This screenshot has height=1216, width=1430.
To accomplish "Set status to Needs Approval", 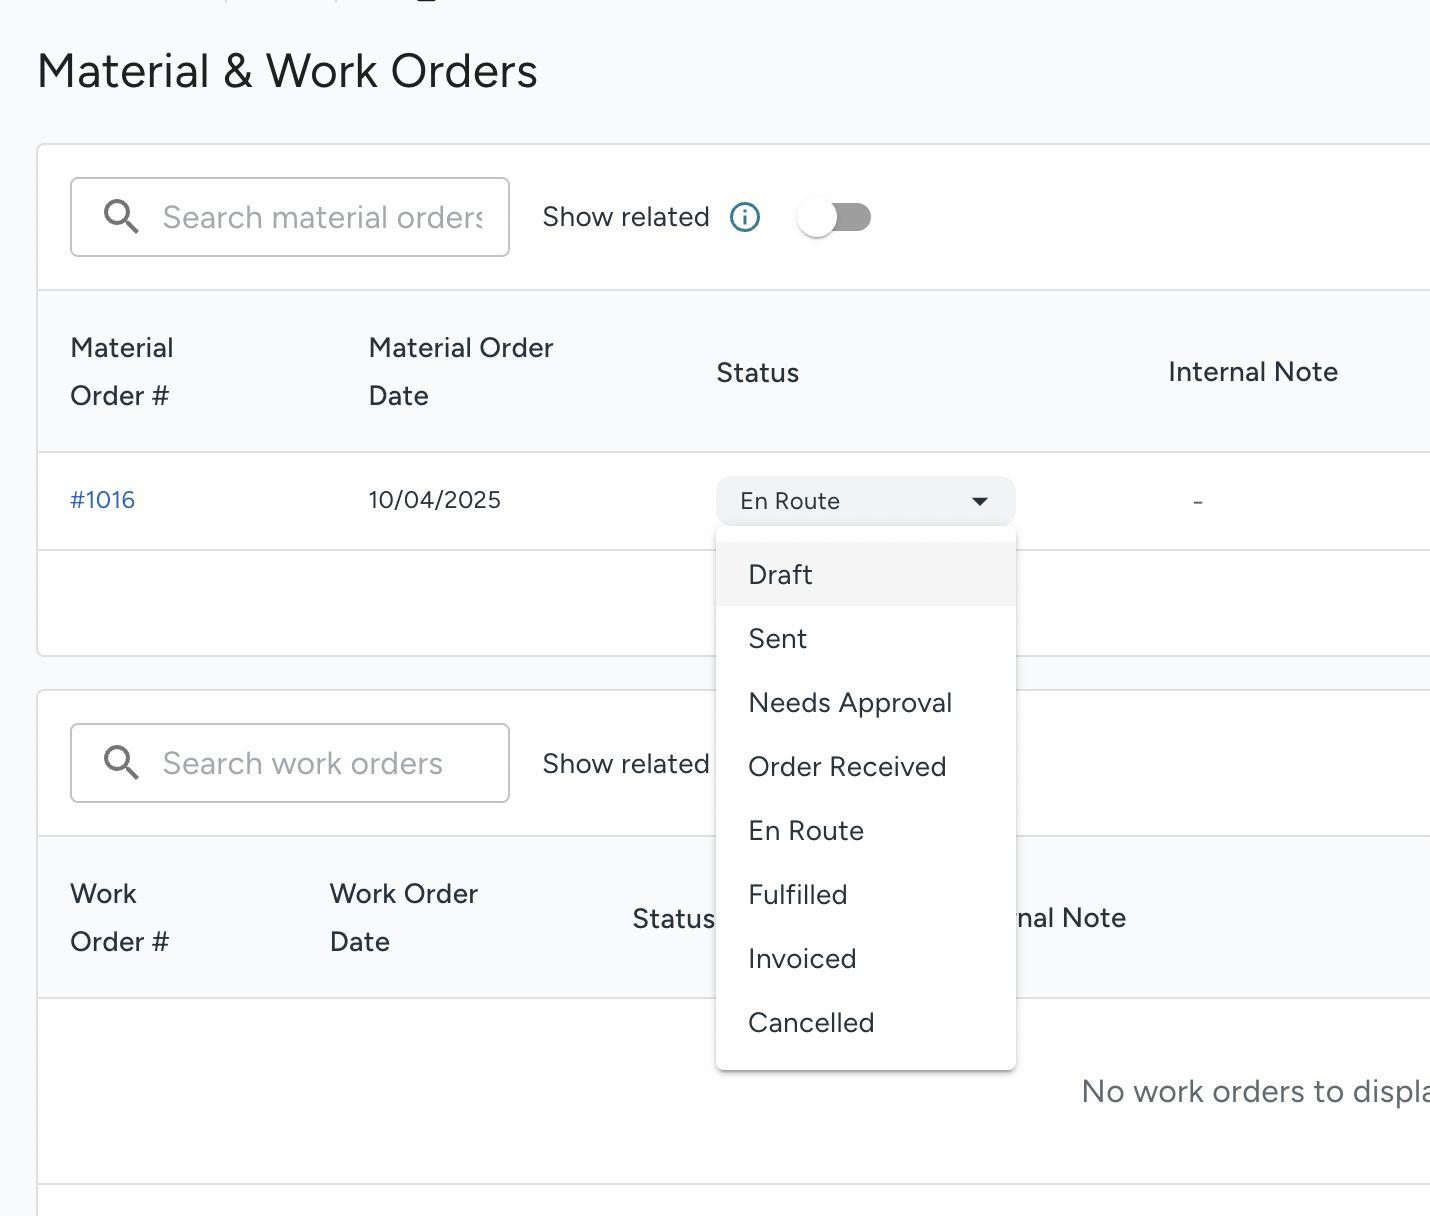I will click(850, 703).
